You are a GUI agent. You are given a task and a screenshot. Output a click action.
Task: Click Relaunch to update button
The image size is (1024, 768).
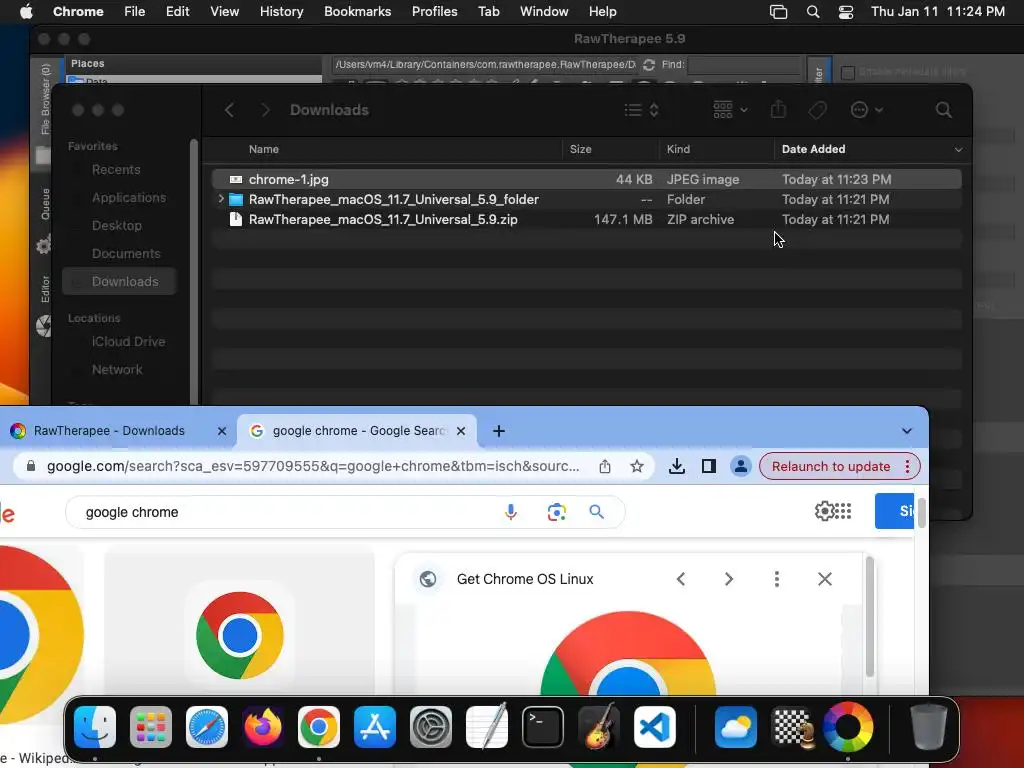click(x=831, y=466)
